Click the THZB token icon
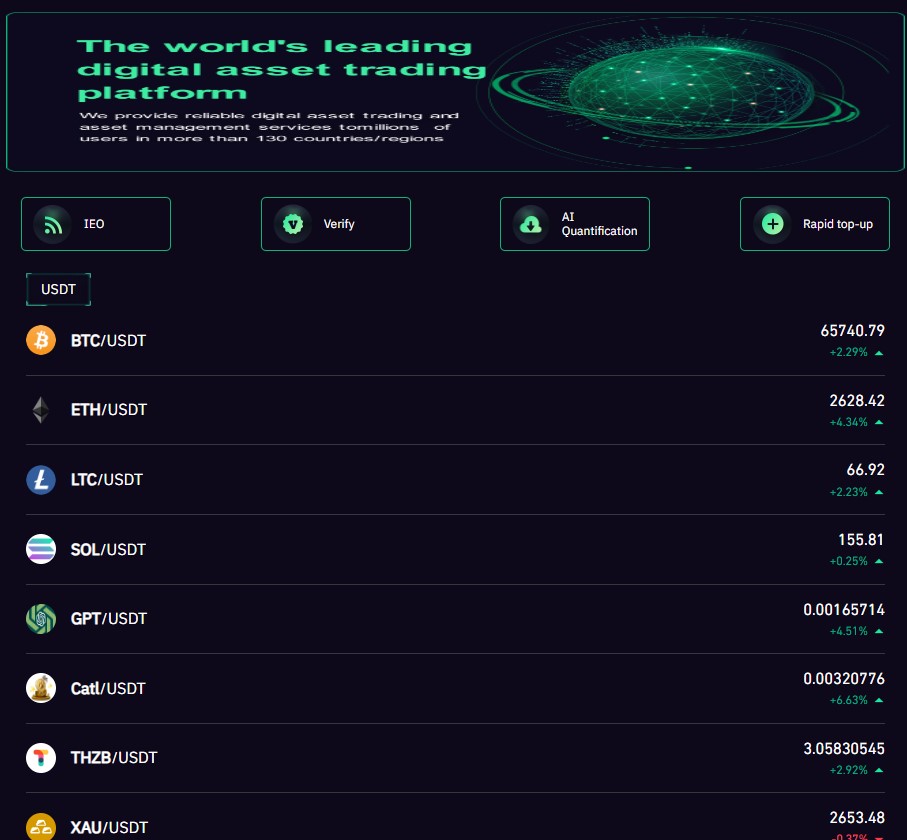The height and width of the screenshot is (840, 907). pyautogui.click(x=41, y=757)
